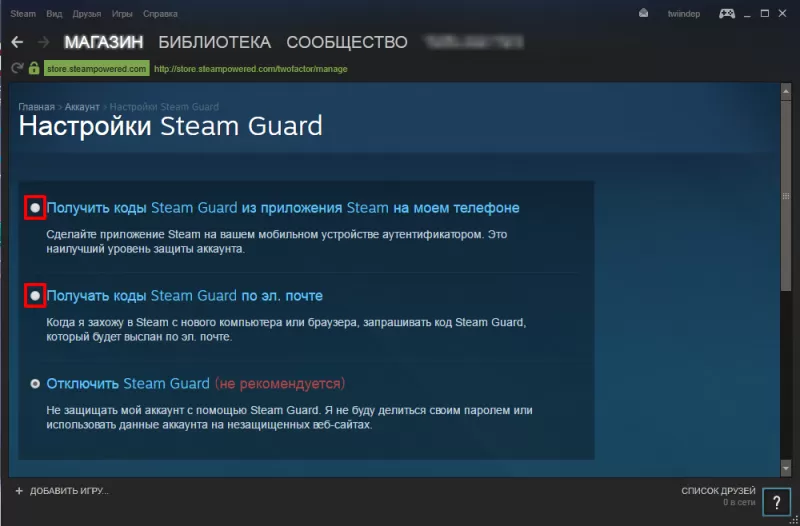Open the Справка menu
Screen dimensions: 800x526
click(x=160, y=14)
